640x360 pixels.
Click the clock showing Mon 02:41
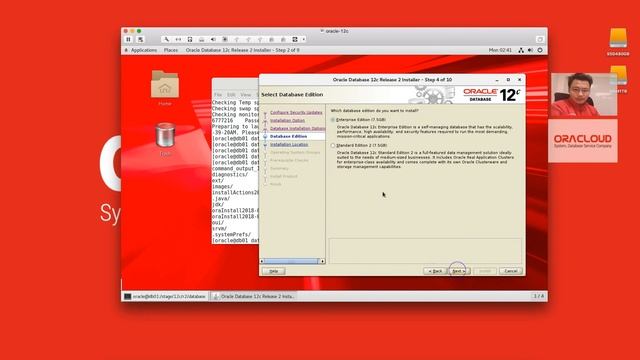click(500, 50)
